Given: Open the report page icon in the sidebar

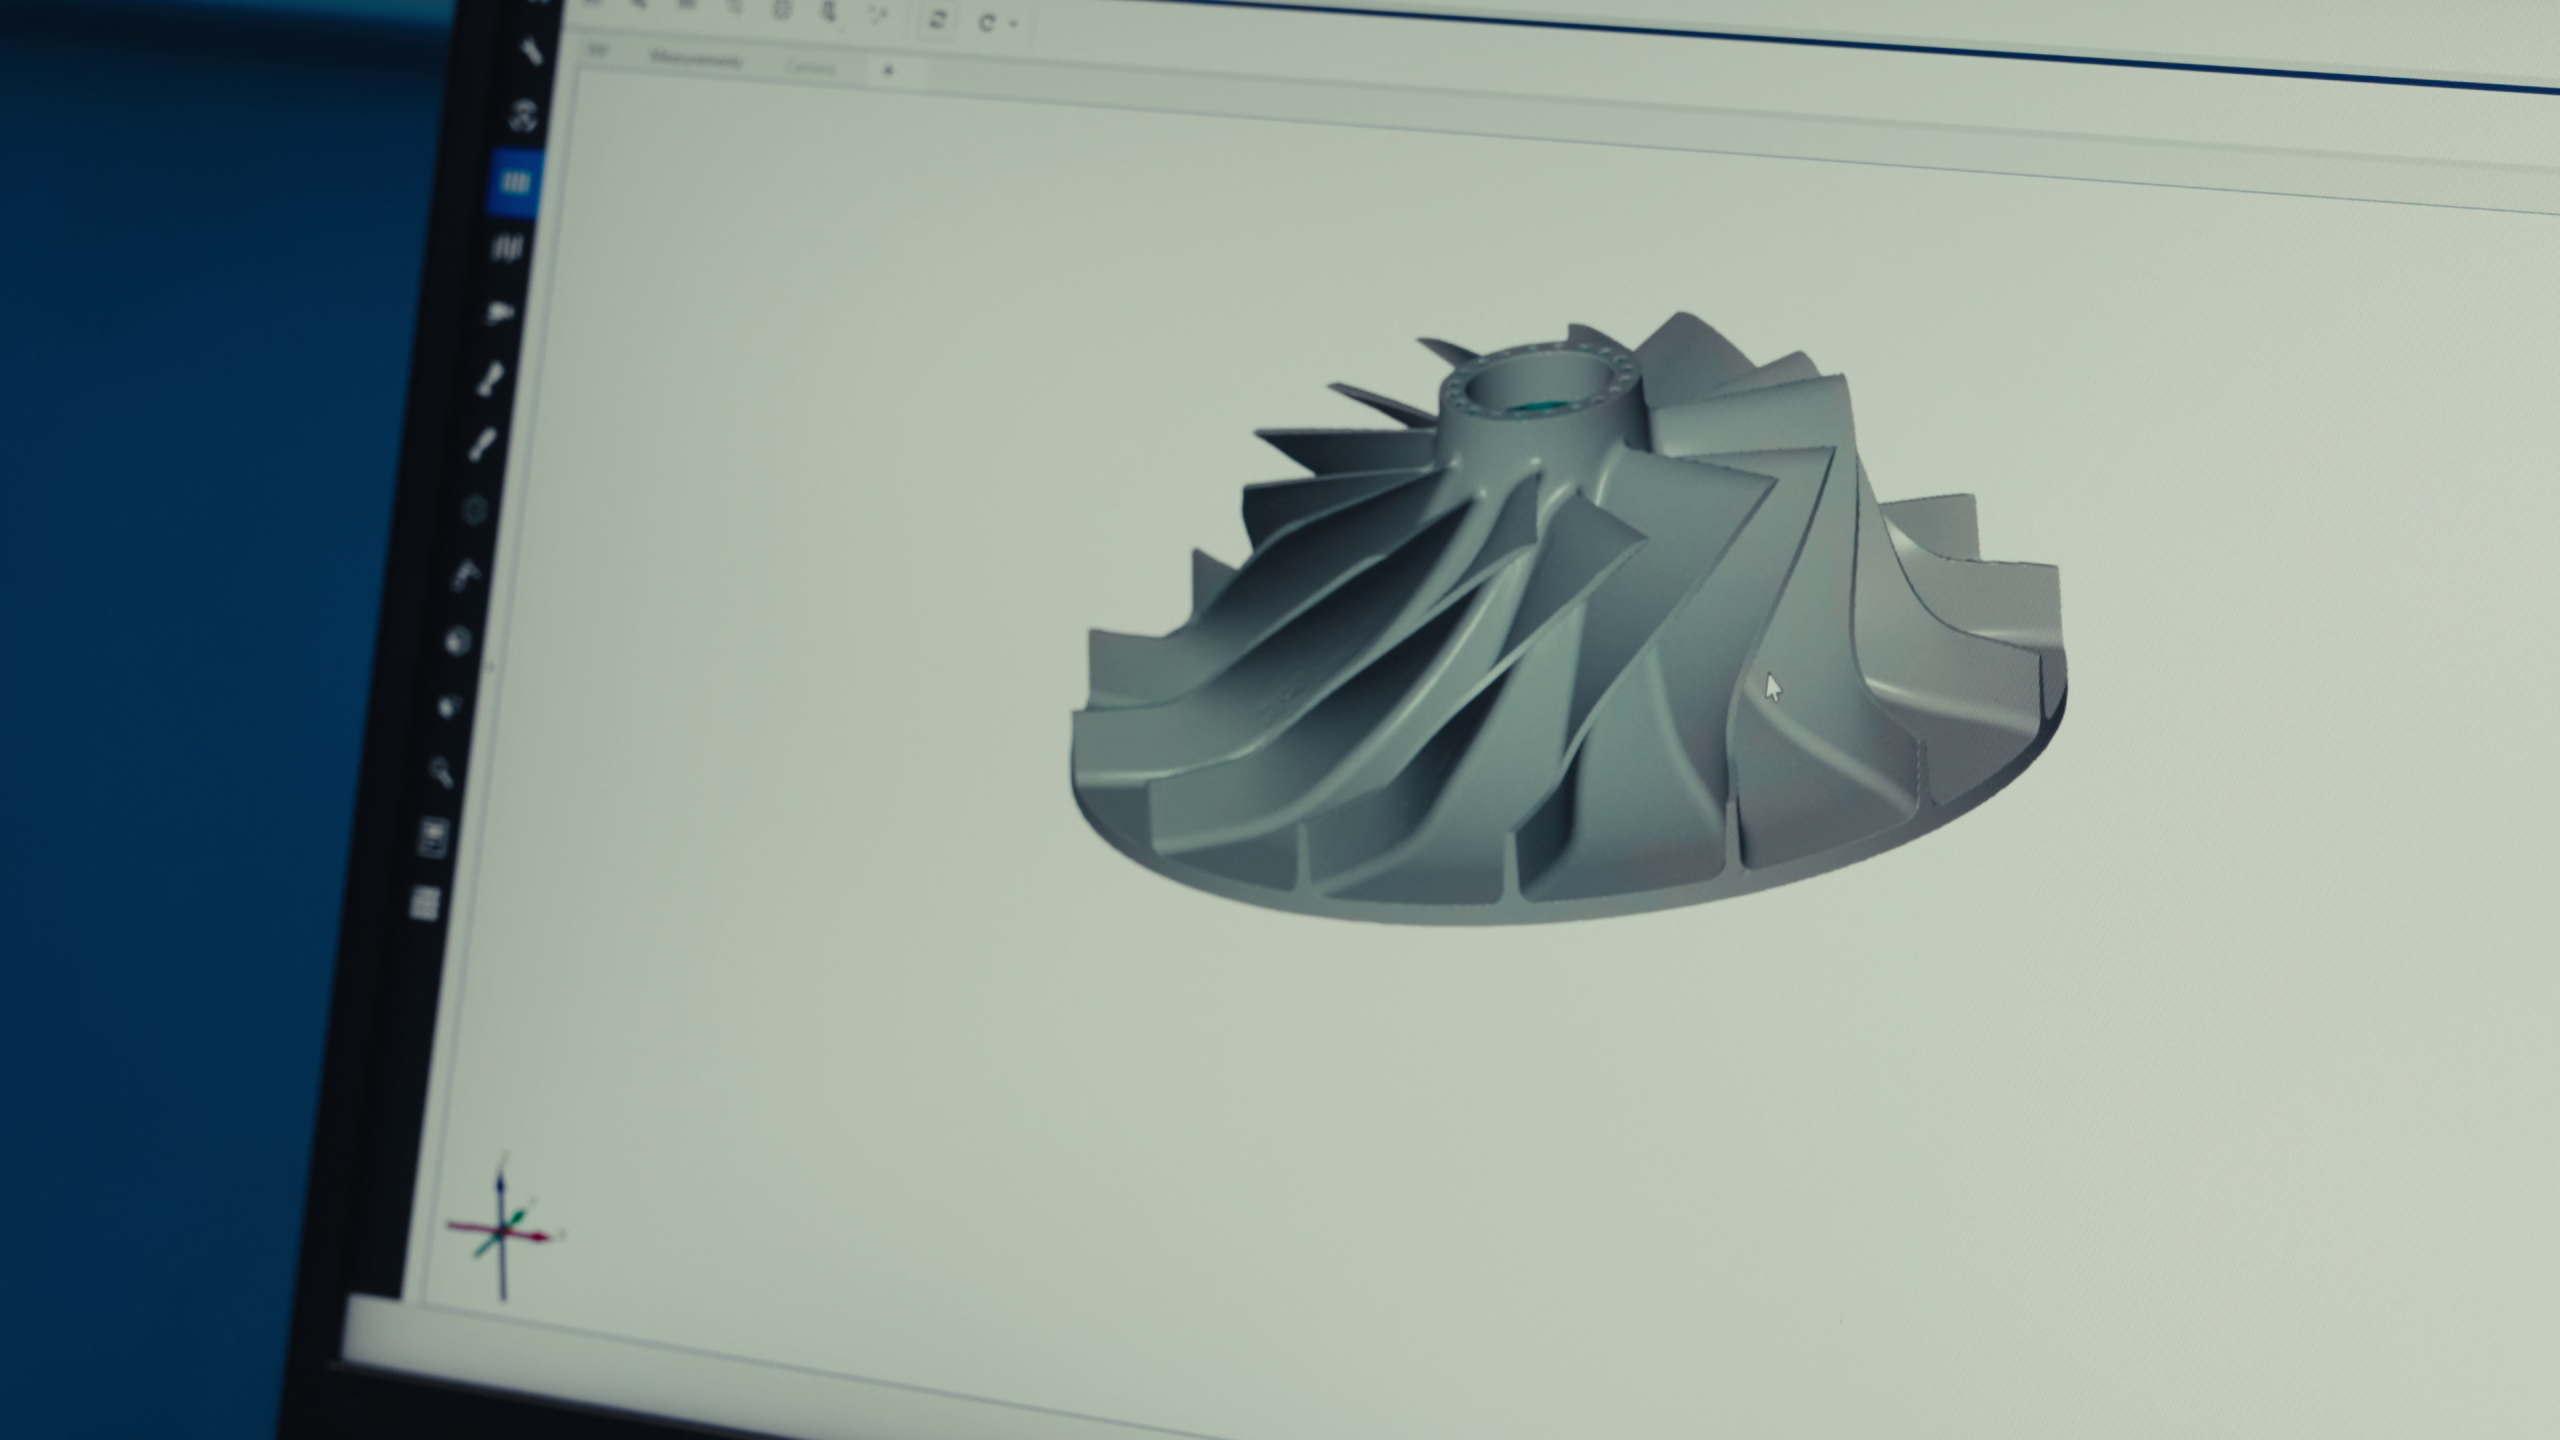Looking at the screenshot, I should pyautogui.click(x=433, y=838).
